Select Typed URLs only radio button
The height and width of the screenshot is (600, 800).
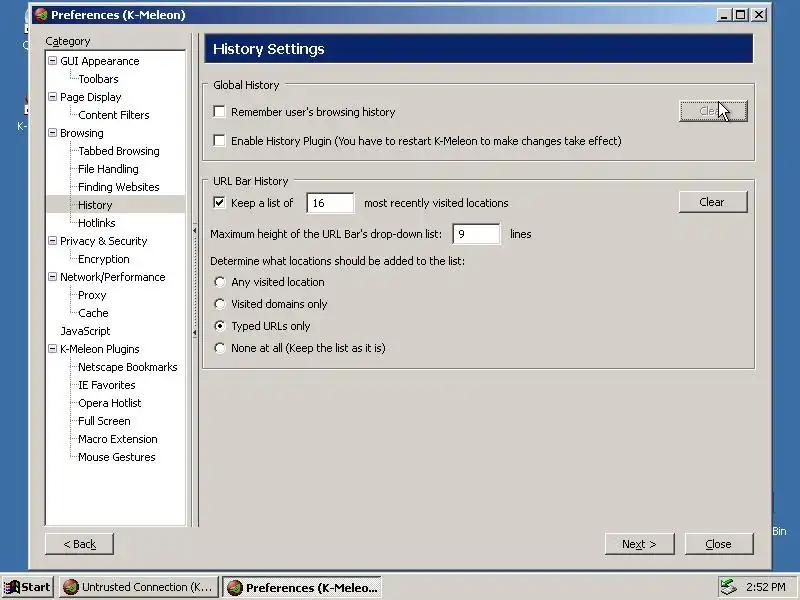pyautogui.click(x=220, y=326)
